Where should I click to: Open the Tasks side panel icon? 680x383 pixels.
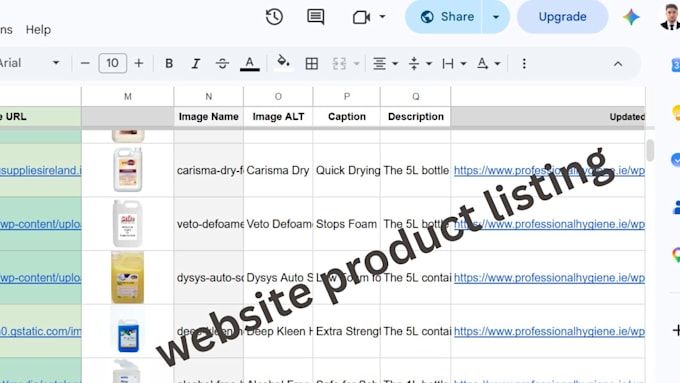coord(676,160)
